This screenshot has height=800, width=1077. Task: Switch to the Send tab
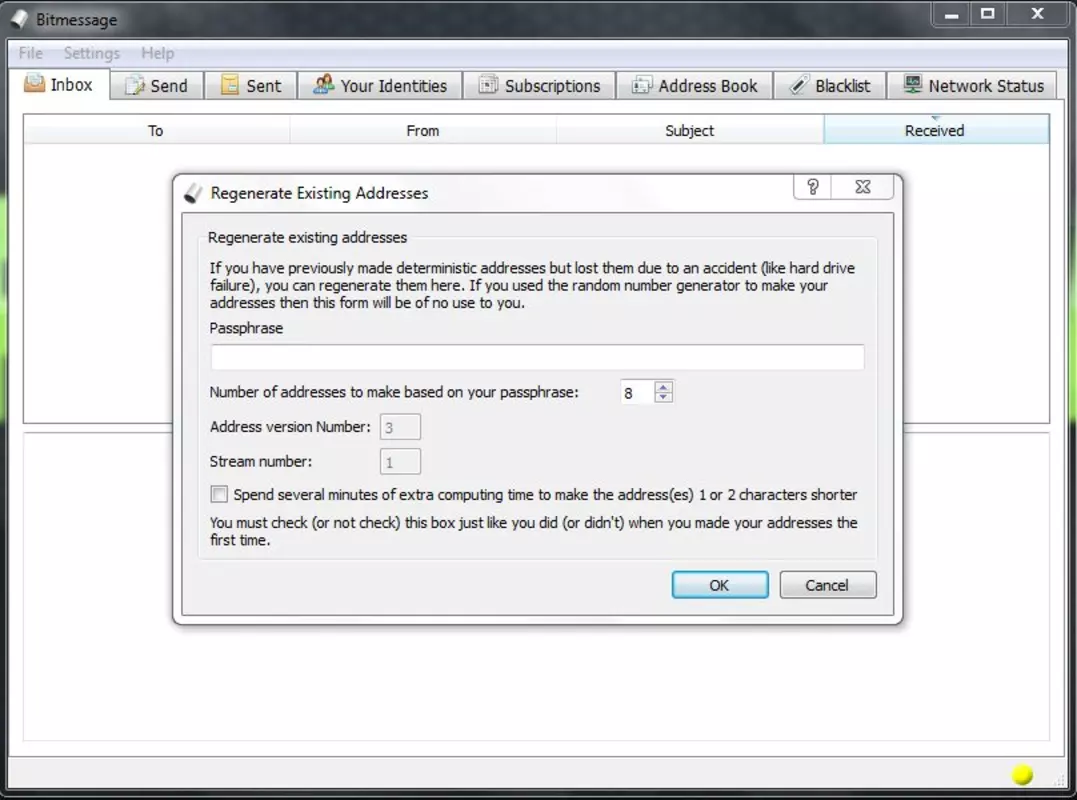[x=157, y=86]
